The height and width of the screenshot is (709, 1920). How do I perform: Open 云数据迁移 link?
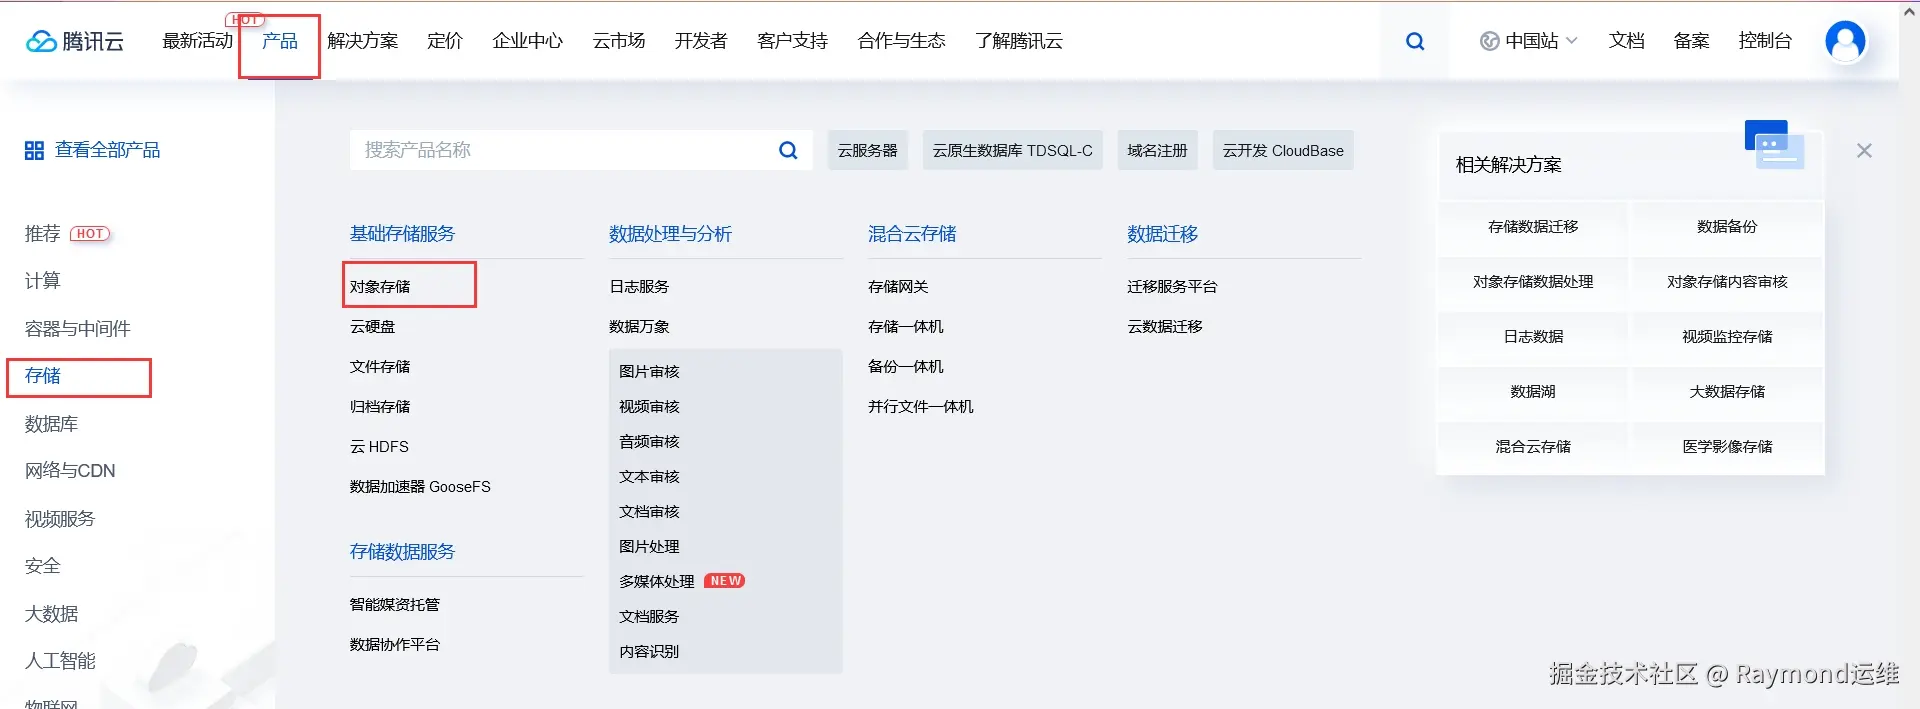(x=1165, y=327)
